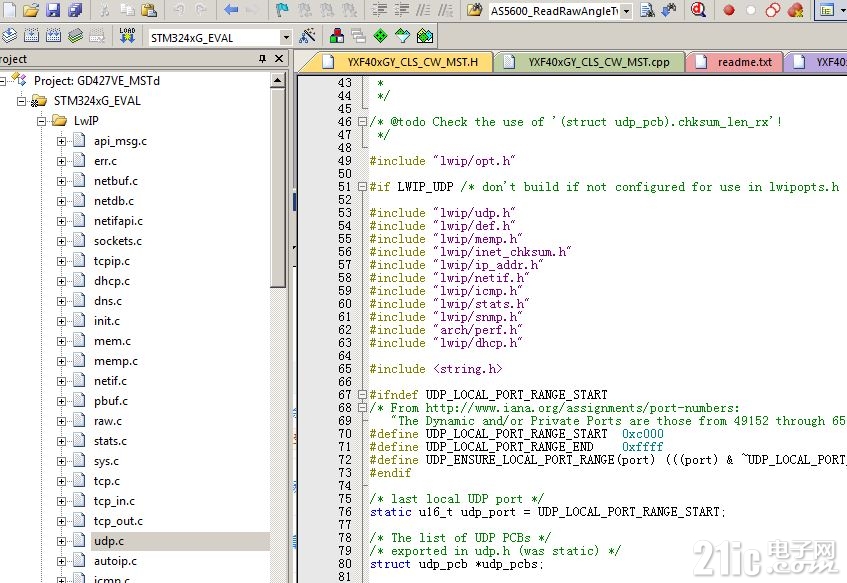Expand the sockets.c tree node
The image size is (847, 583).
click(61, 242)
